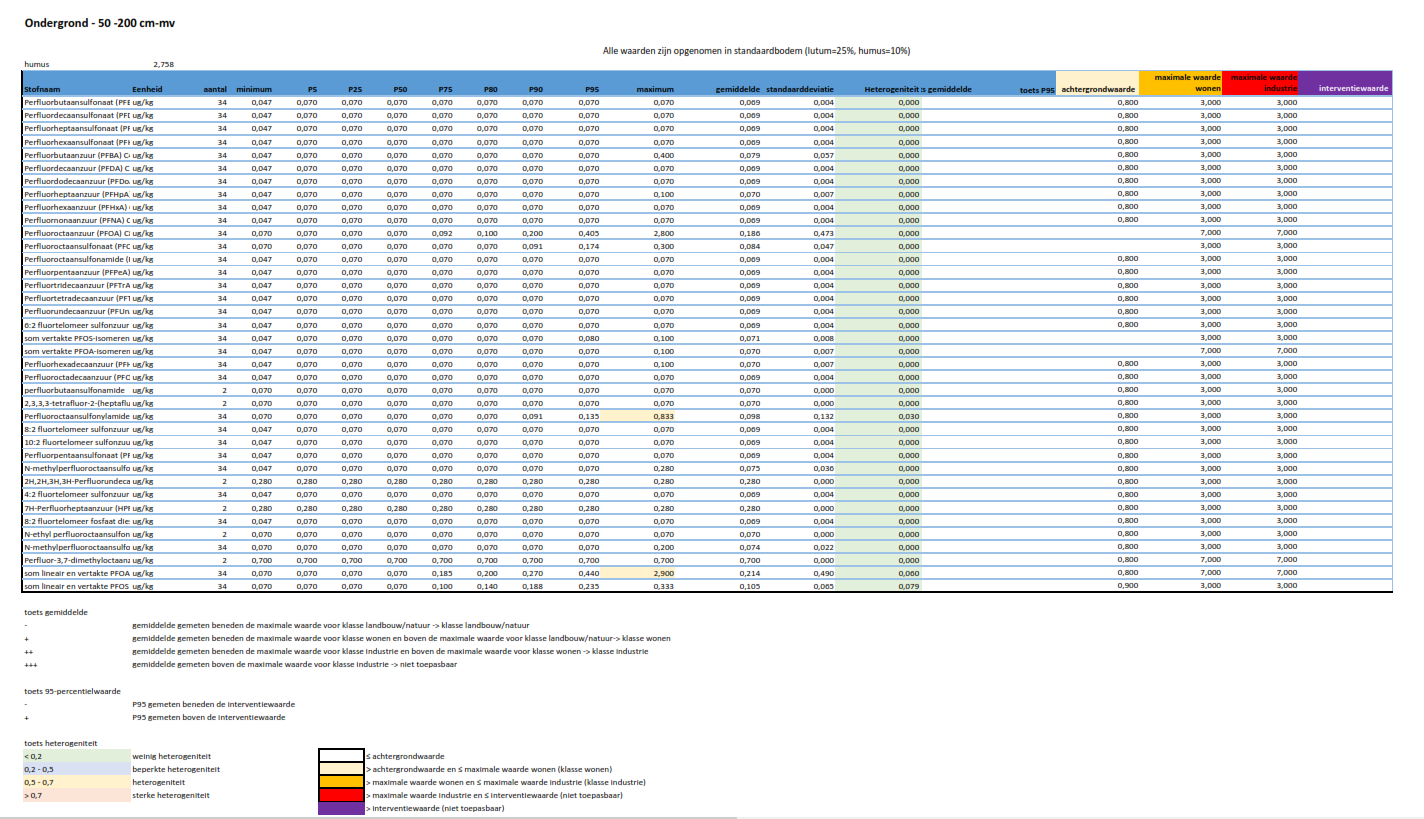Click the 'Perfluorbutaanzuur (PFBA)' row name
Viewport: 1424px width, 819px height.
point(77,155)
